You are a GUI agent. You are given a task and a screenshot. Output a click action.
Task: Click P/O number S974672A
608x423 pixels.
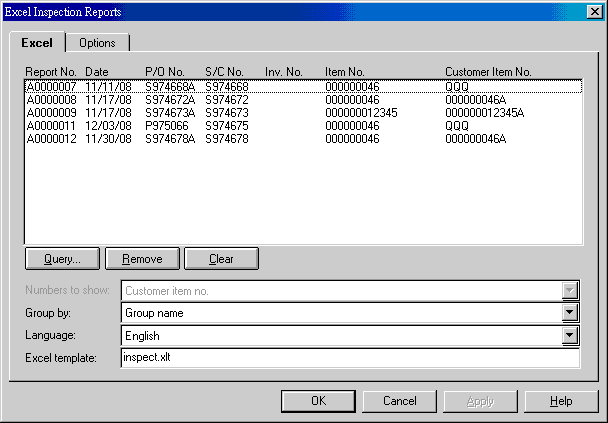(x=170, y=100)
